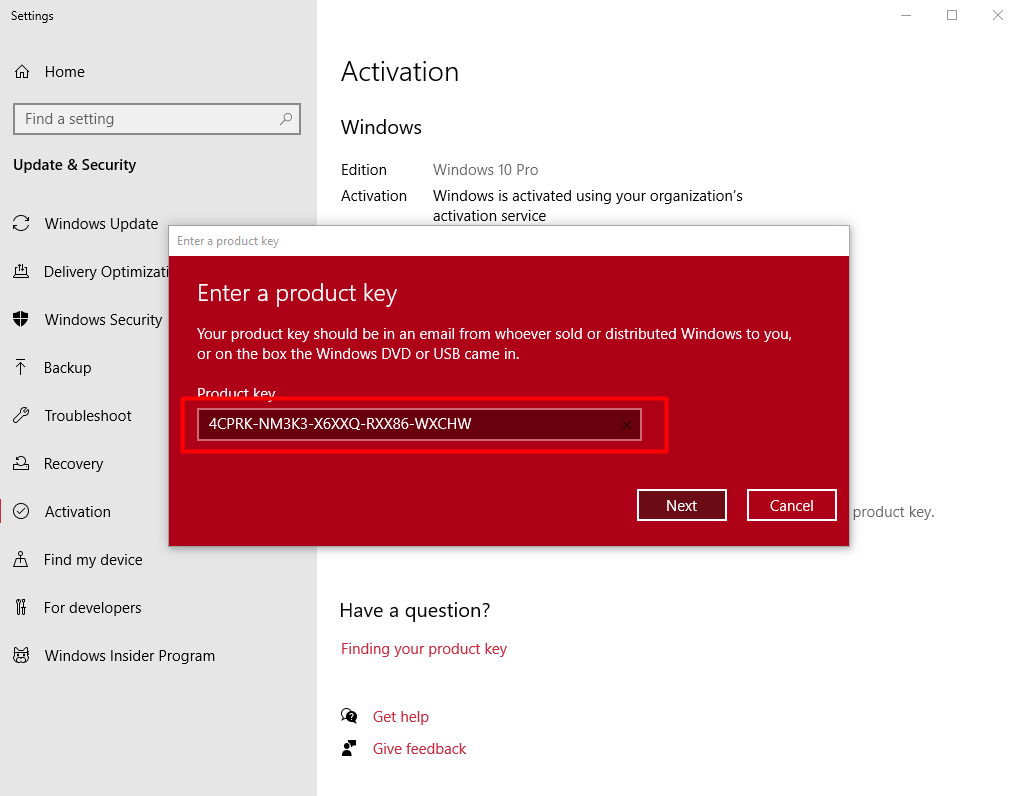Click the activation status text

click(x=588, y=206)
